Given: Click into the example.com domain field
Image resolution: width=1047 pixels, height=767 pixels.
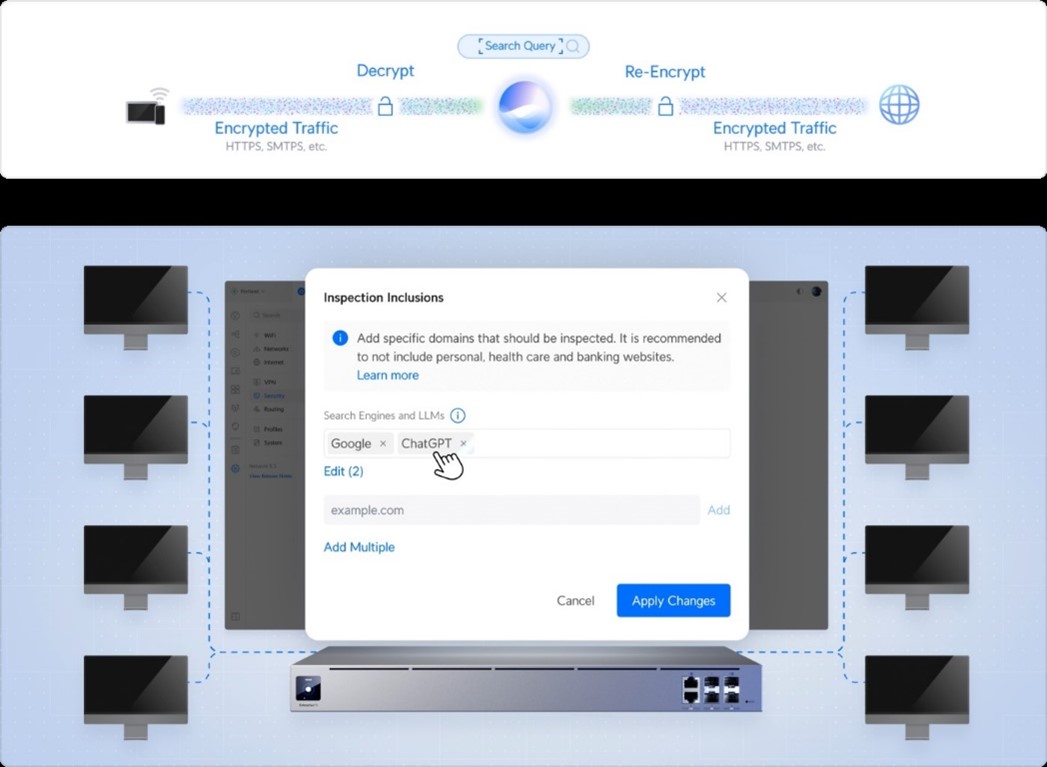Looking at the screenshot, I should tap(510, 510).
